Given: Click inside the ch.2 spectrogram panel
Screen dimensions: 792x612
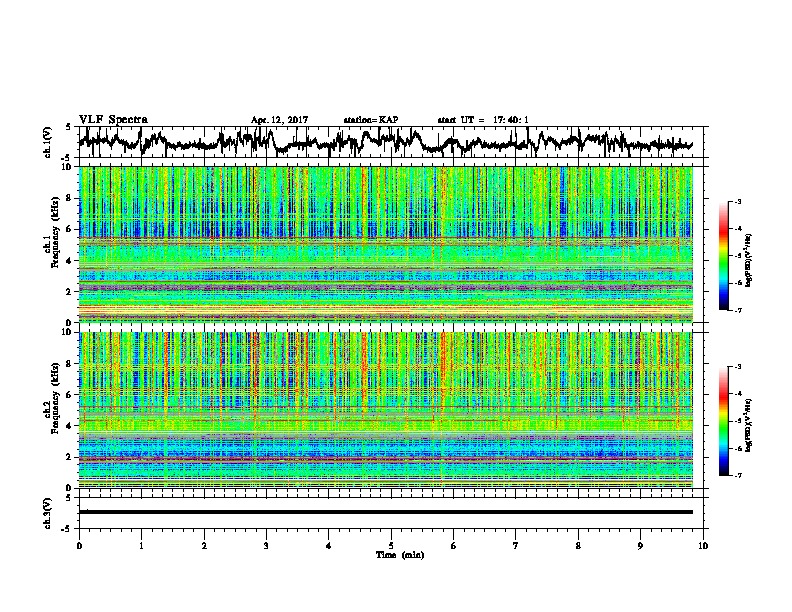Looking at the screenshot, I should click(x=385, y=410).
